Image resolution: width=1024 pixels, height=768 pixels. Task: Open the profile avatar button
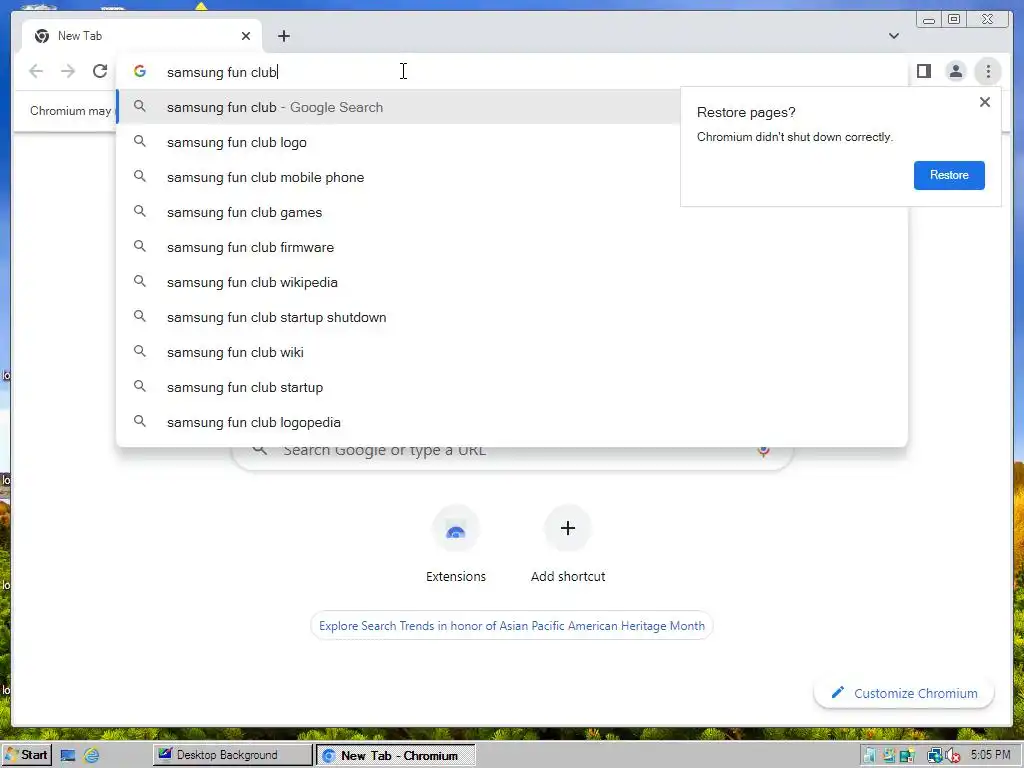955,71
